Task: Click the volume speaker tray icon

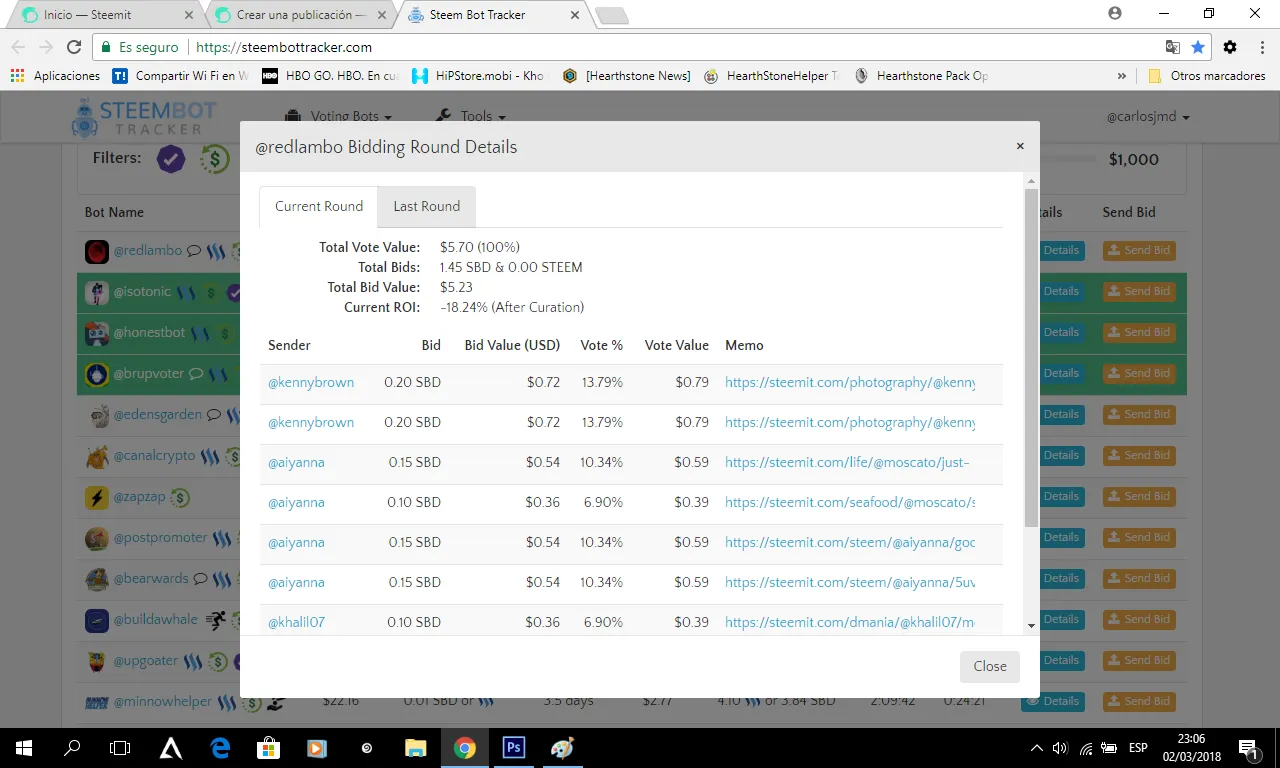Action: coord(1061,748)
